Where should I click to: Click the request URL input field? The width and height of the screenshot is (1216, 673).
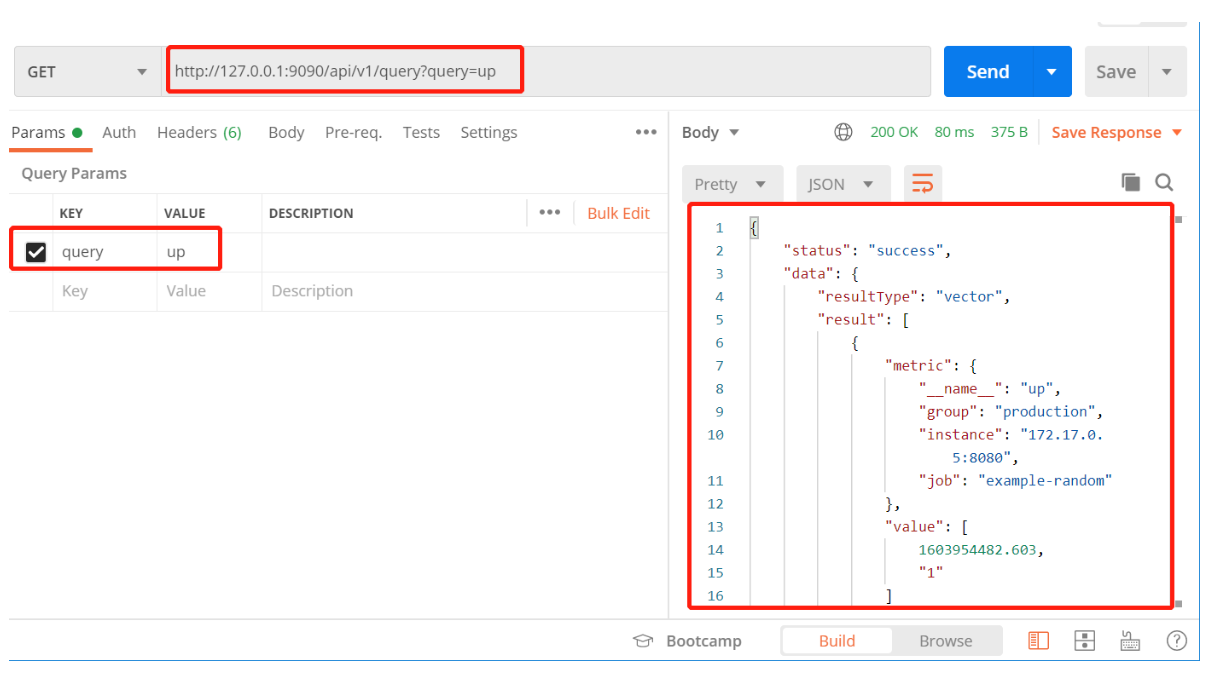[547, 72]
